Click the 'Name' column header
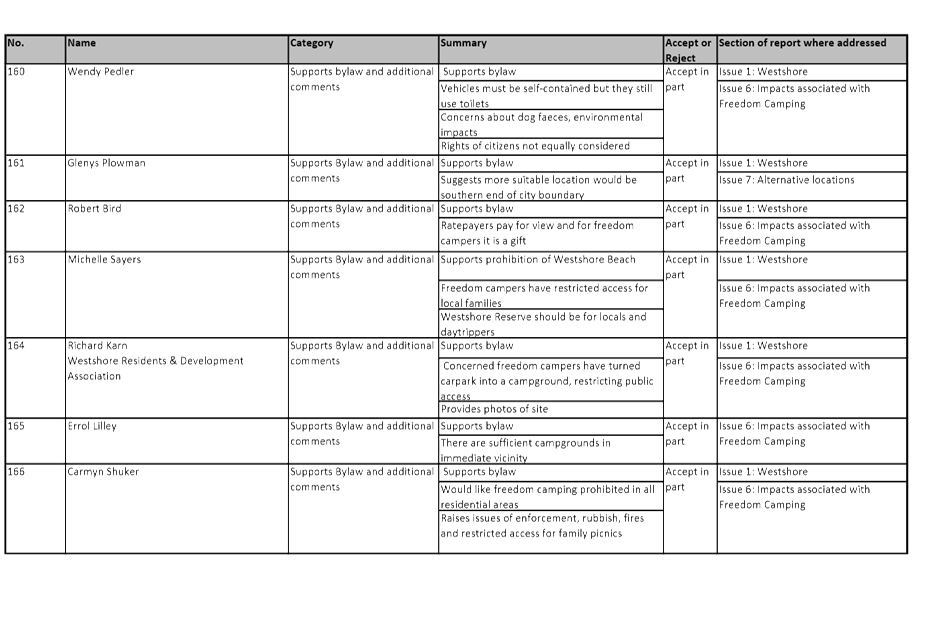This screenshot has width=925, height=638. tap(177, 50)
